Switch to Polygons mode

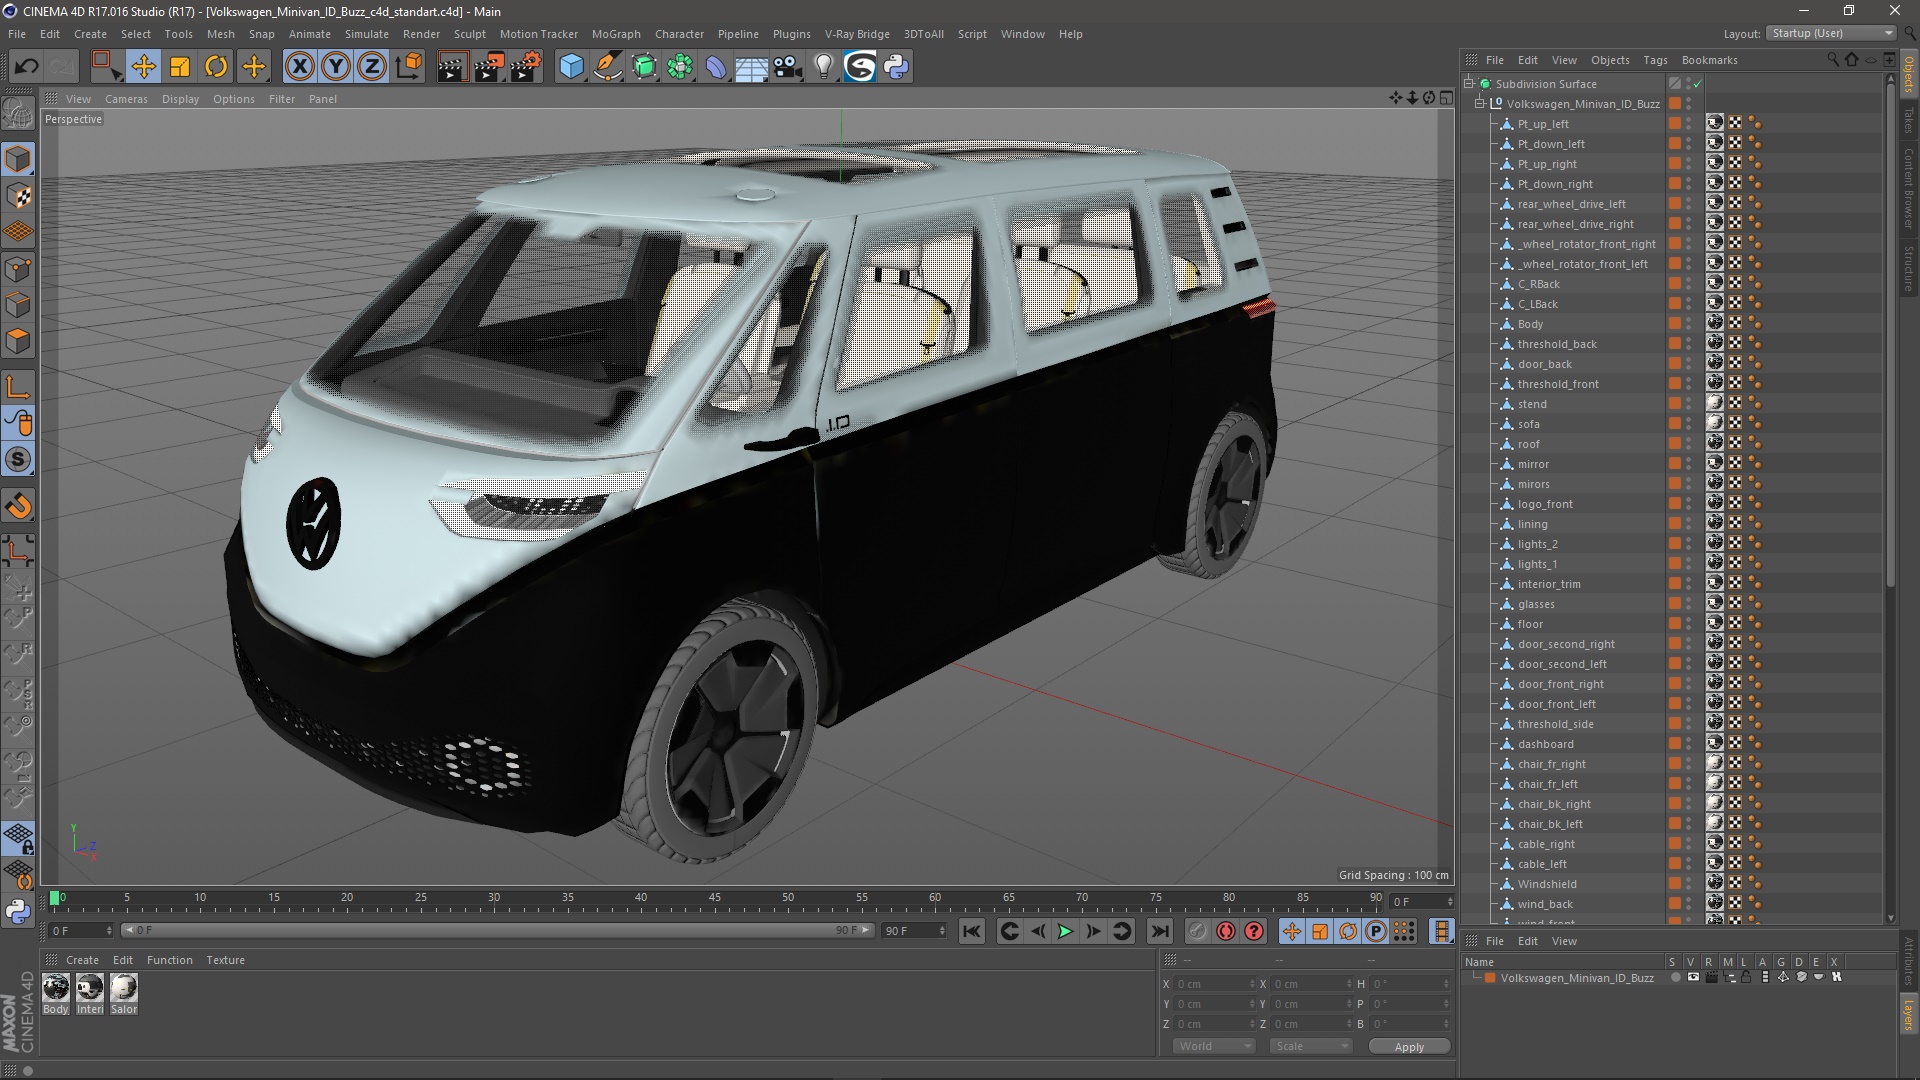[x=18, y=341]
